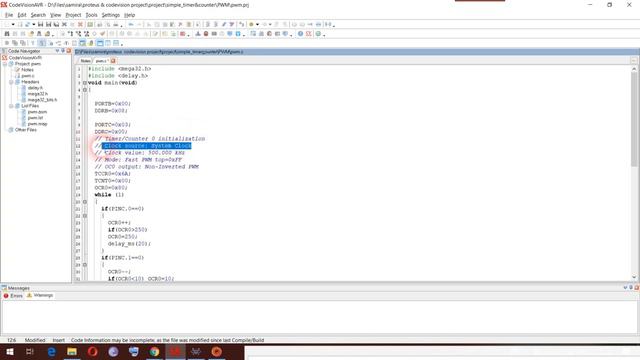Viewport: 640px width, 360px height.
Task: Open the Tools menu
Action: 91,15
